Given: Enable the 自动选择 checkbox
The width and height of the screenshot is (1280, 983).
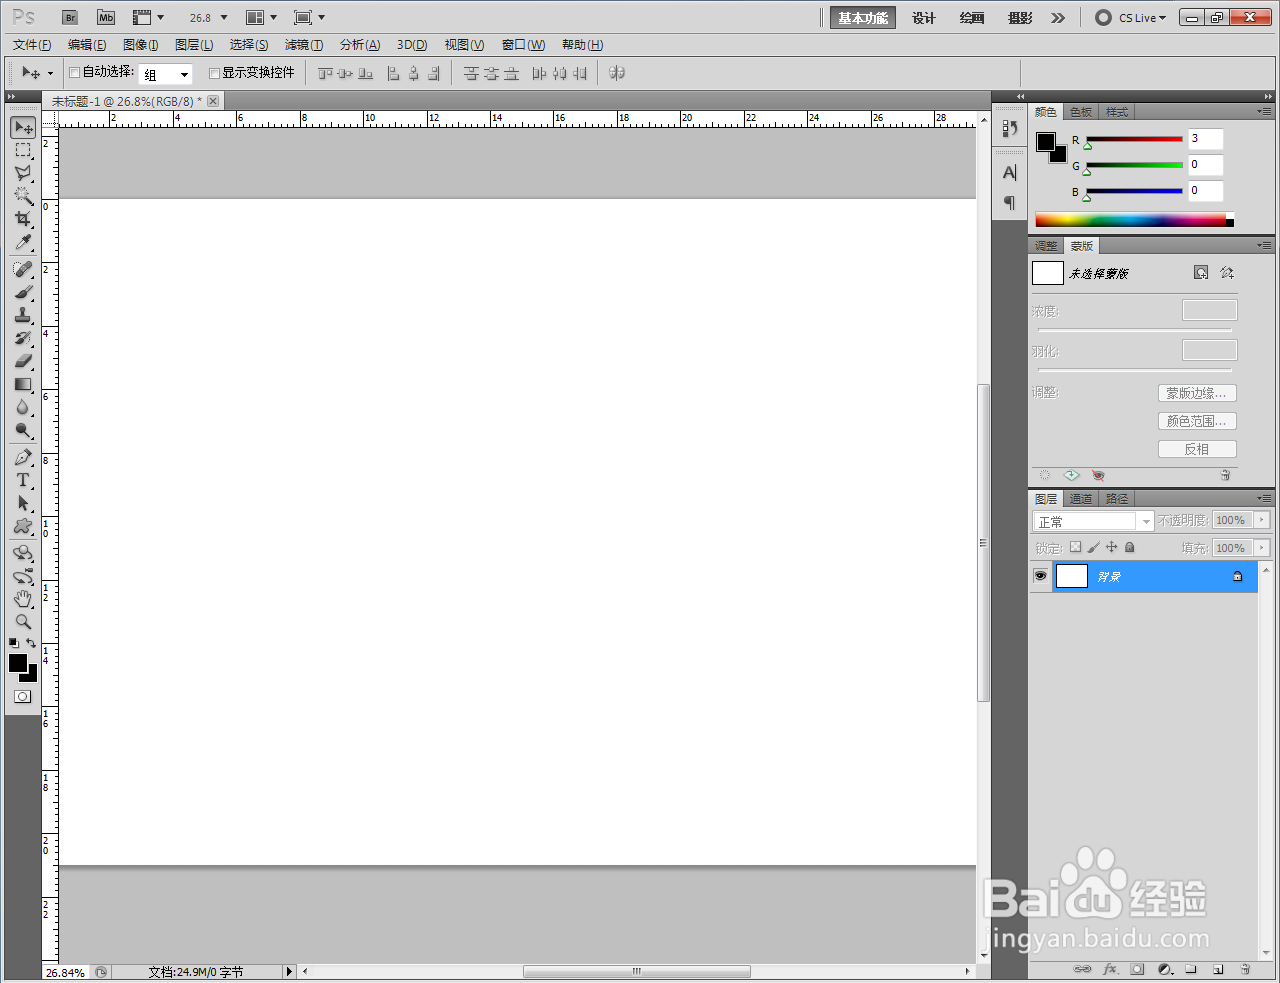Looking at the screenshot, I should tap(74, 73).
